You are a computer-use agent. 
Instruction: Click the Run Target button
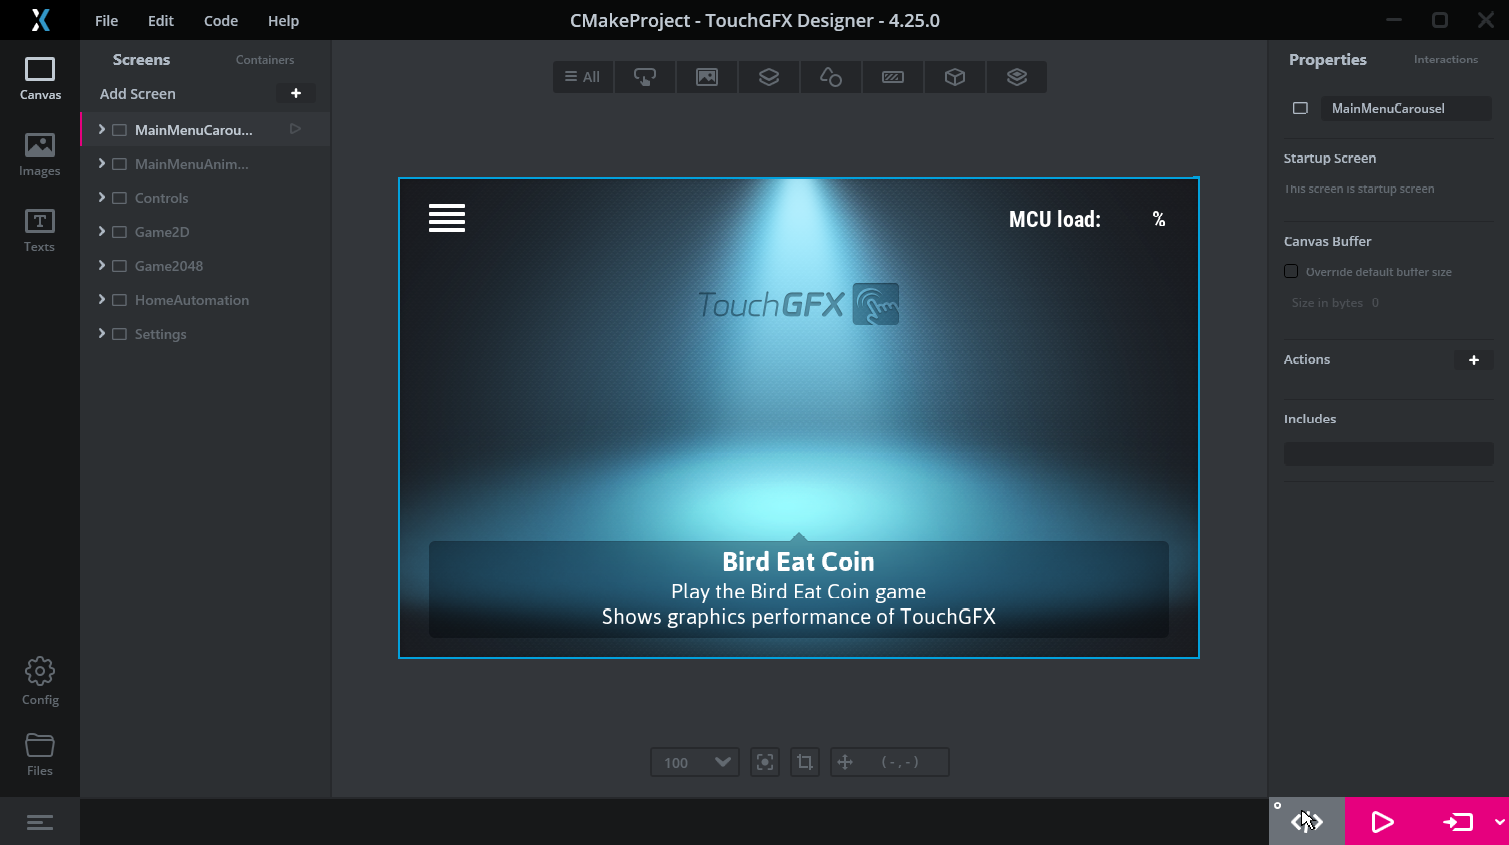(x=1458, y=821)
